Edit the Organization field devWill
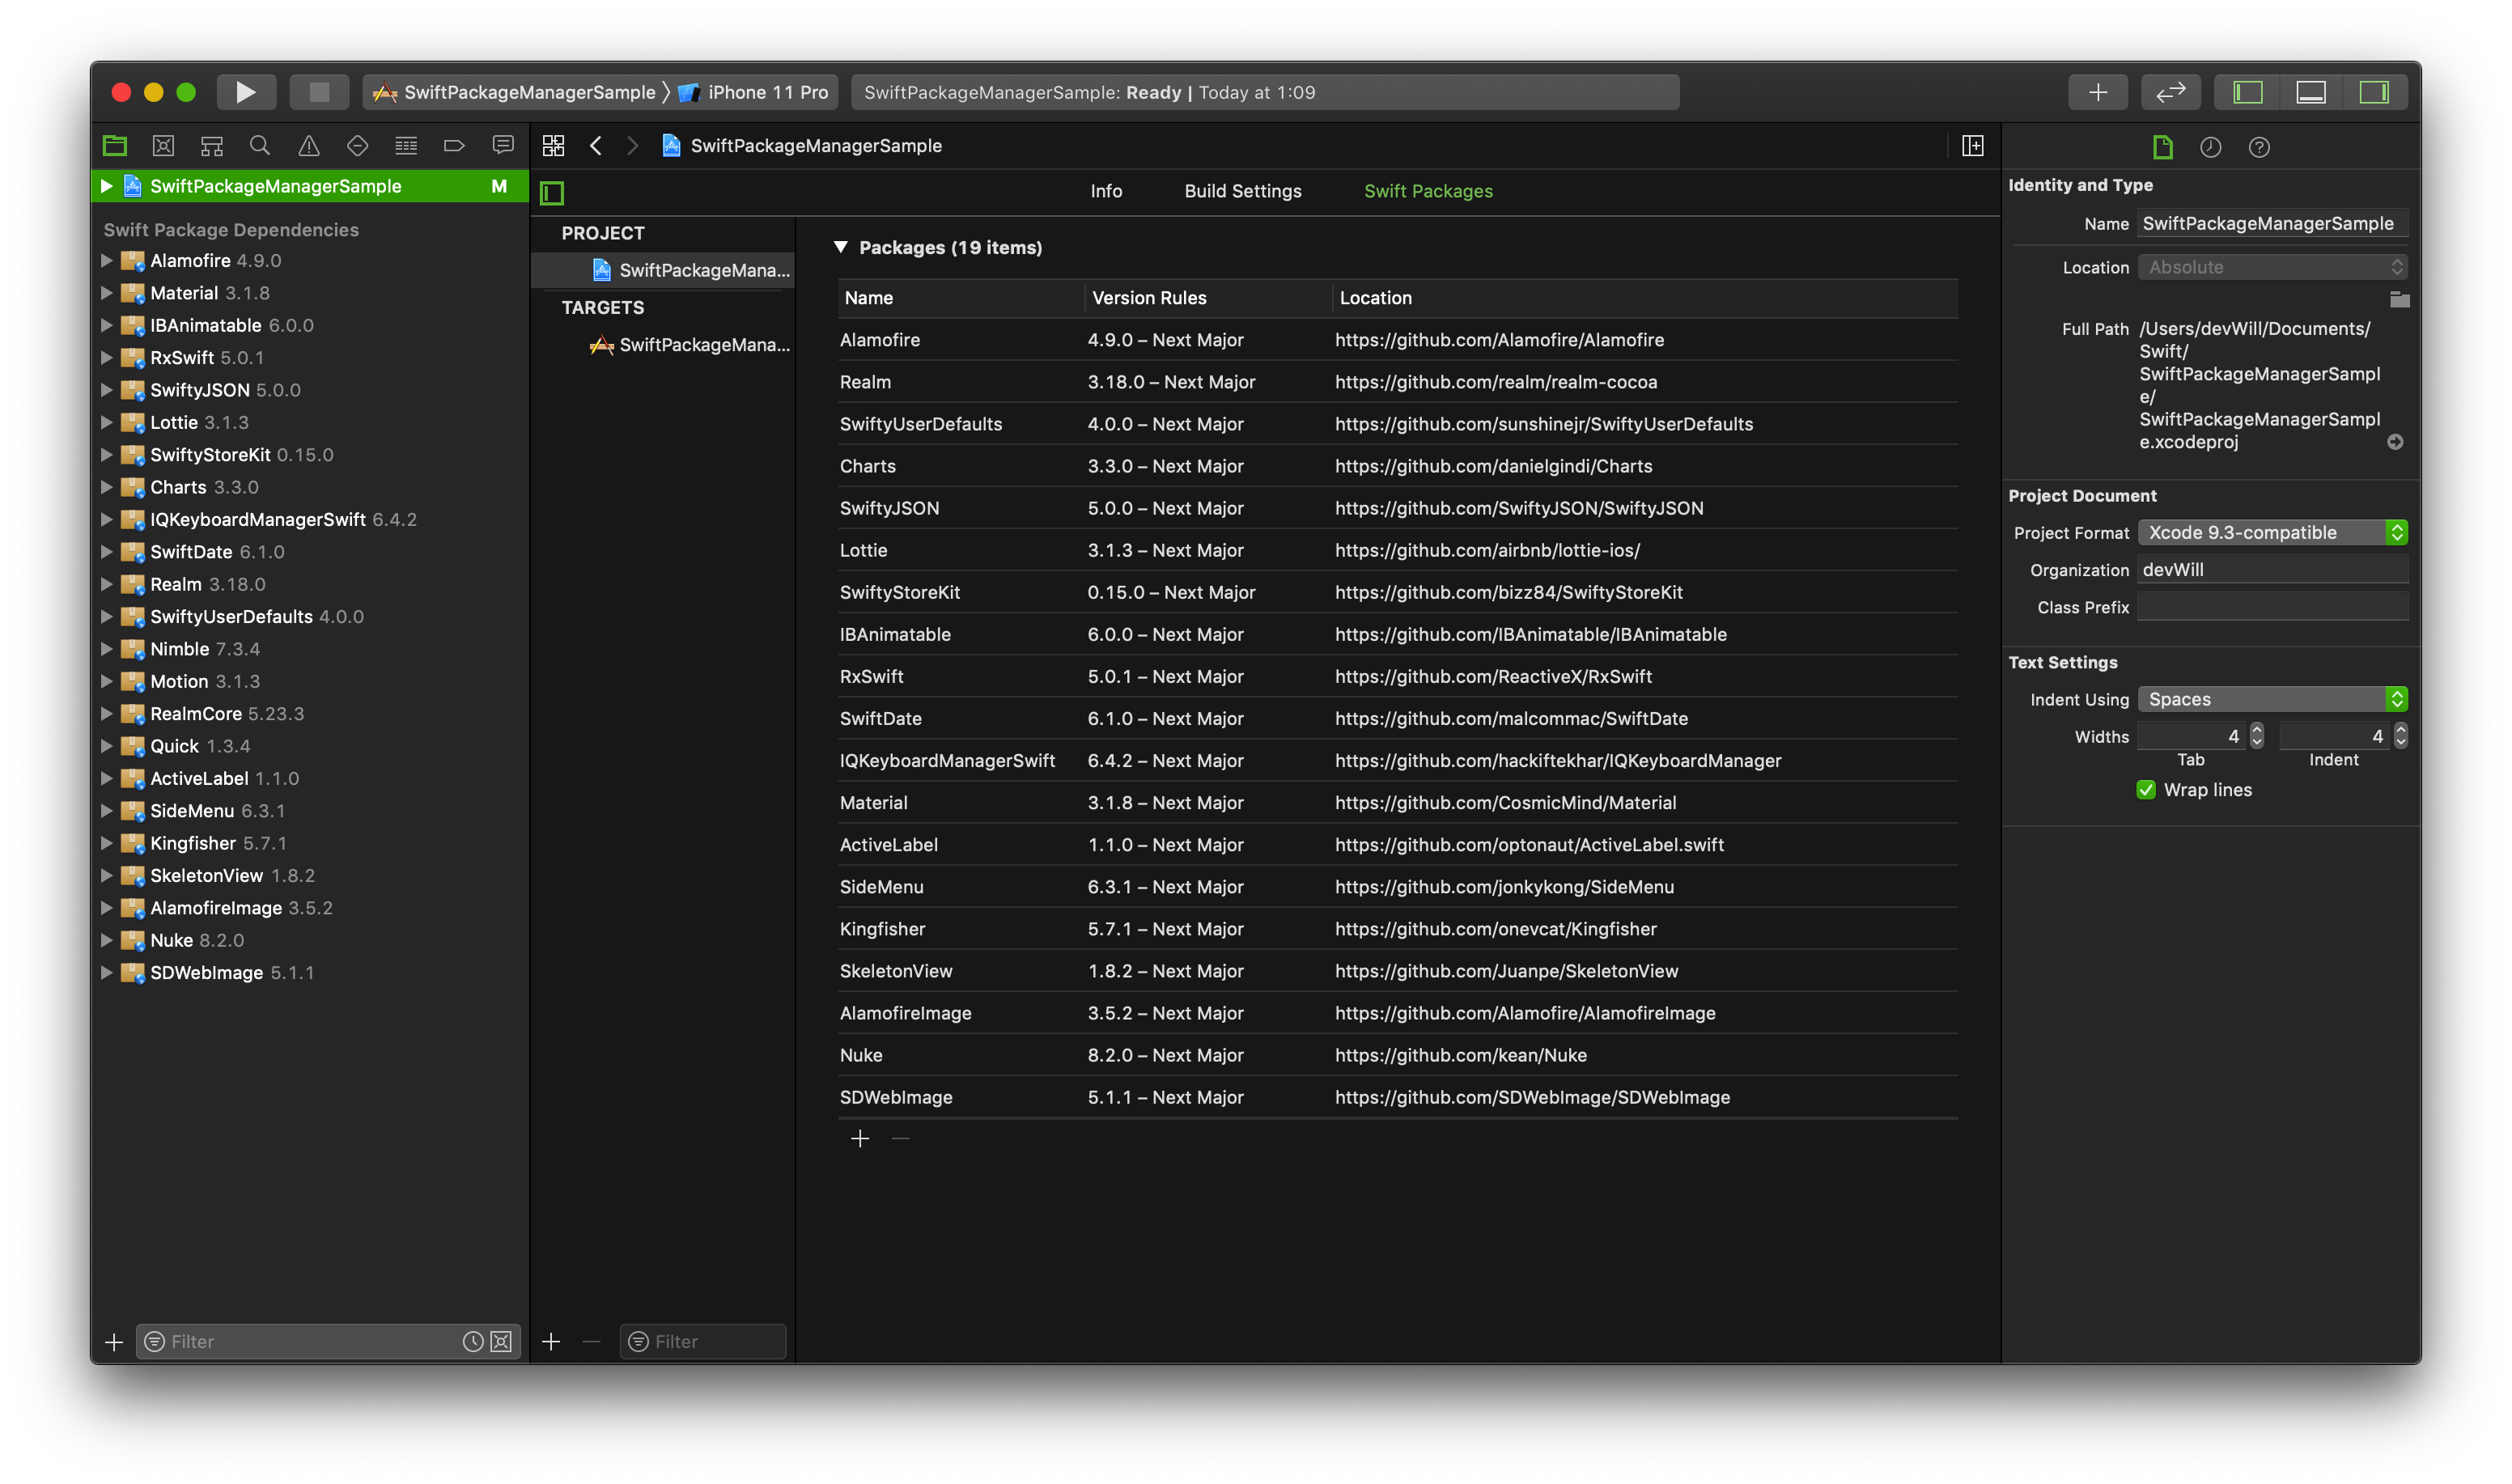Viewport: 2512px width, 1484px height. point(2272,570)
